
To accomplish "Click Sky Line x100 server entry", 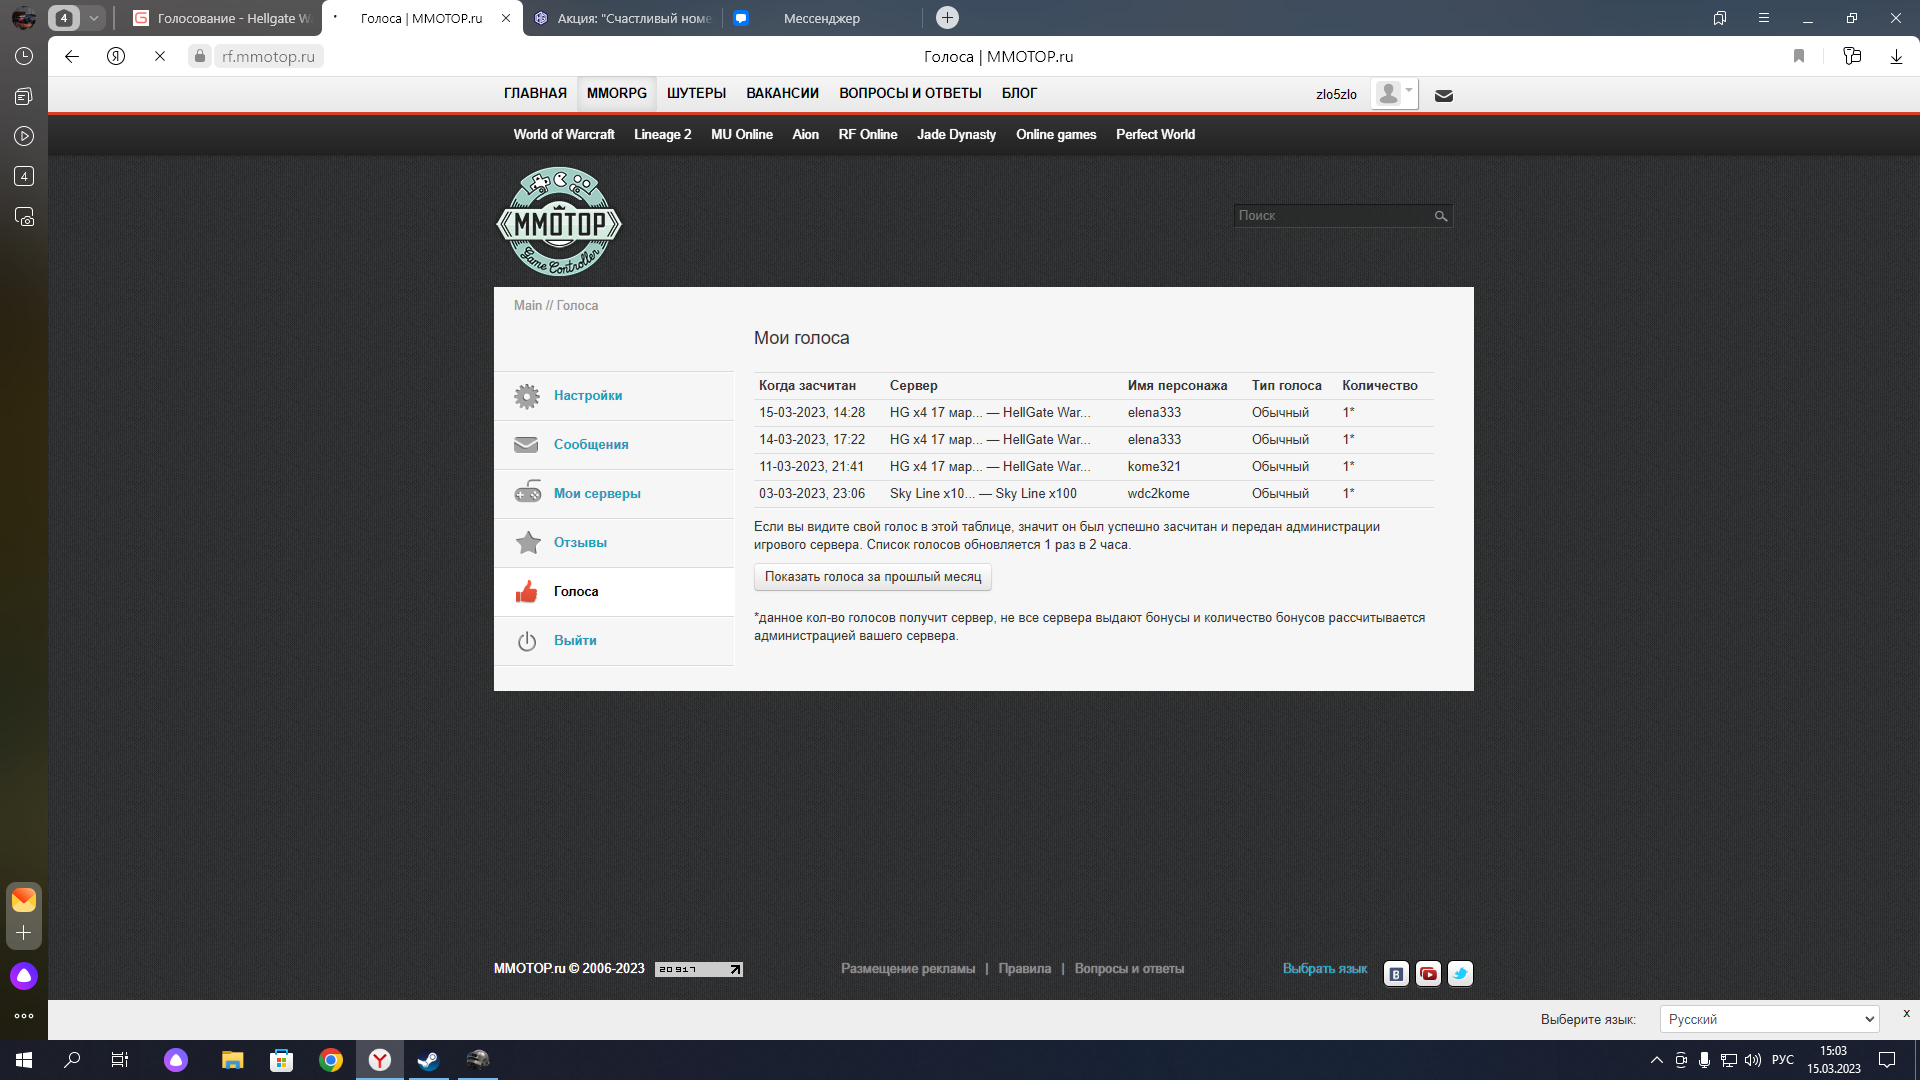I will coord(983,494).
